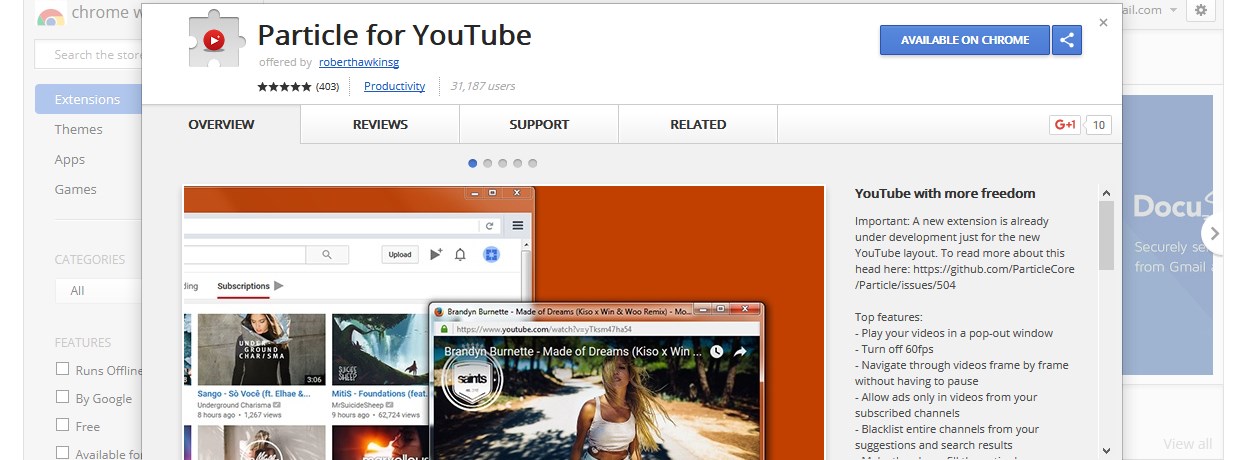This screenshot has width=1250, height=460.
Task: Open the All categories dropdown
Action: coord(98,290)
